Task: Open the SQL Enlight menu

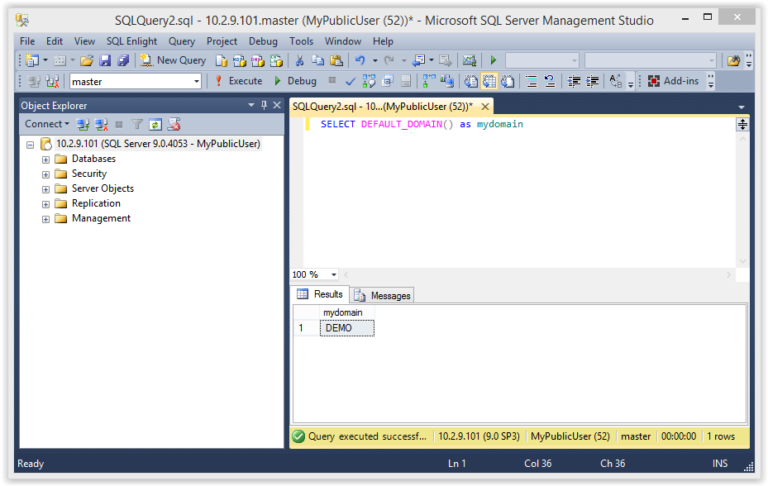Action: coord(132,41)
